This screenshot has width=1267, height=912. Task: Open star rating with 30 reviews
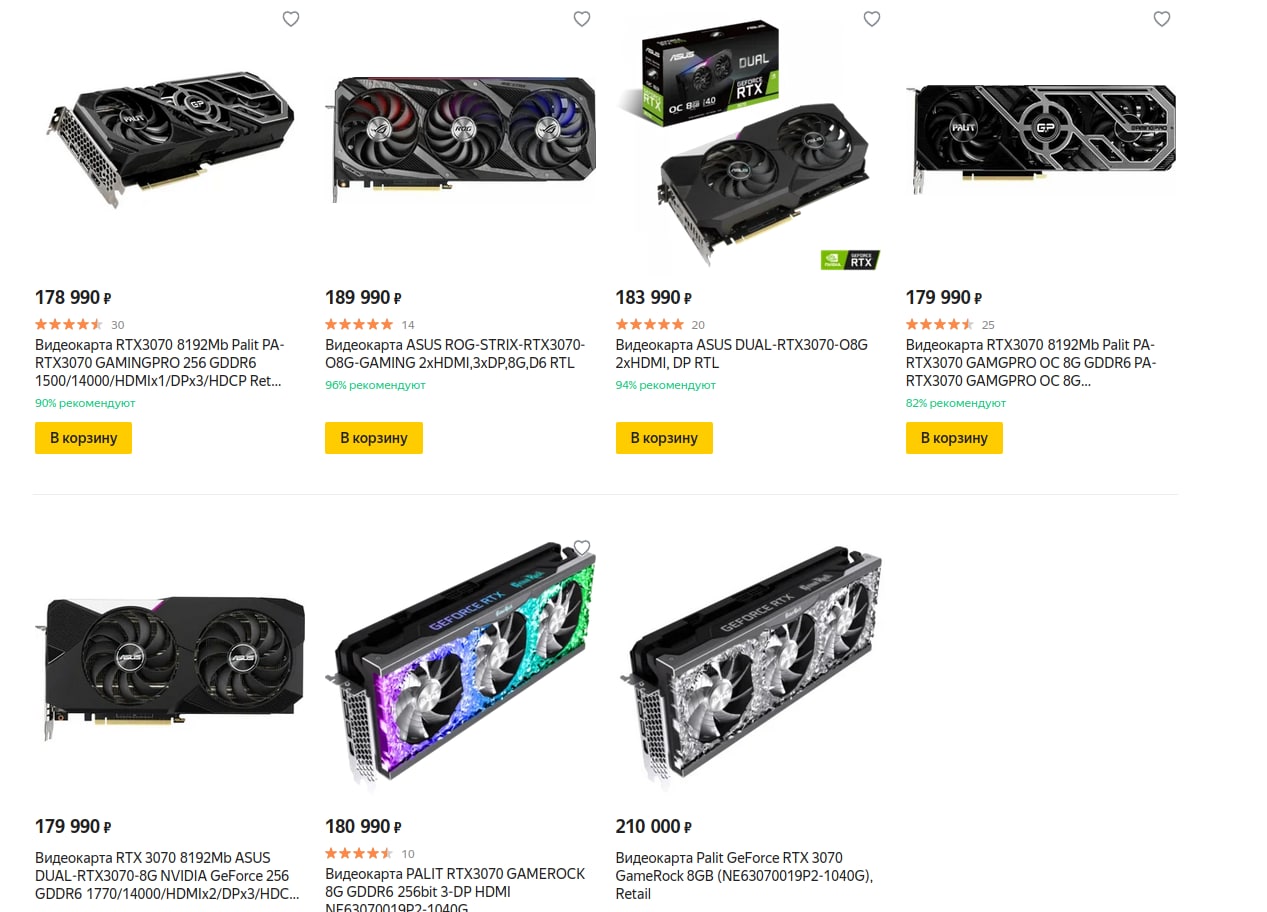tap(80, 325)
